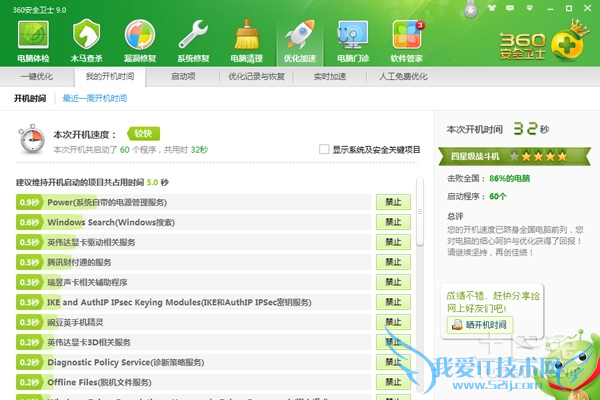Open 电脑清理 broom icon

[x=247, y=41]
